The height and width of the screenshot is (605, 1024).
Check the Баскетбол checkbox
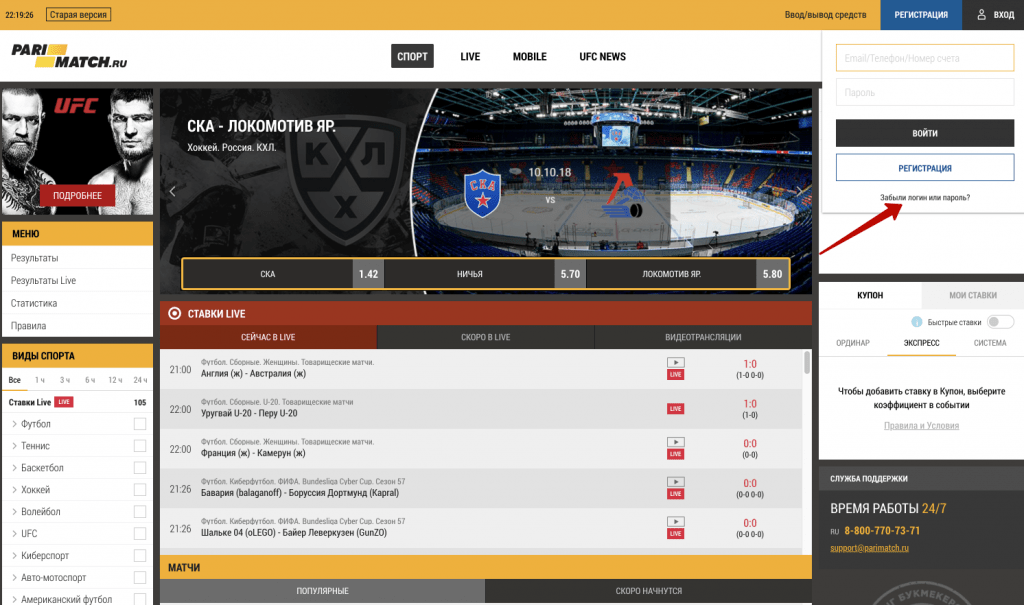point(140,468)
